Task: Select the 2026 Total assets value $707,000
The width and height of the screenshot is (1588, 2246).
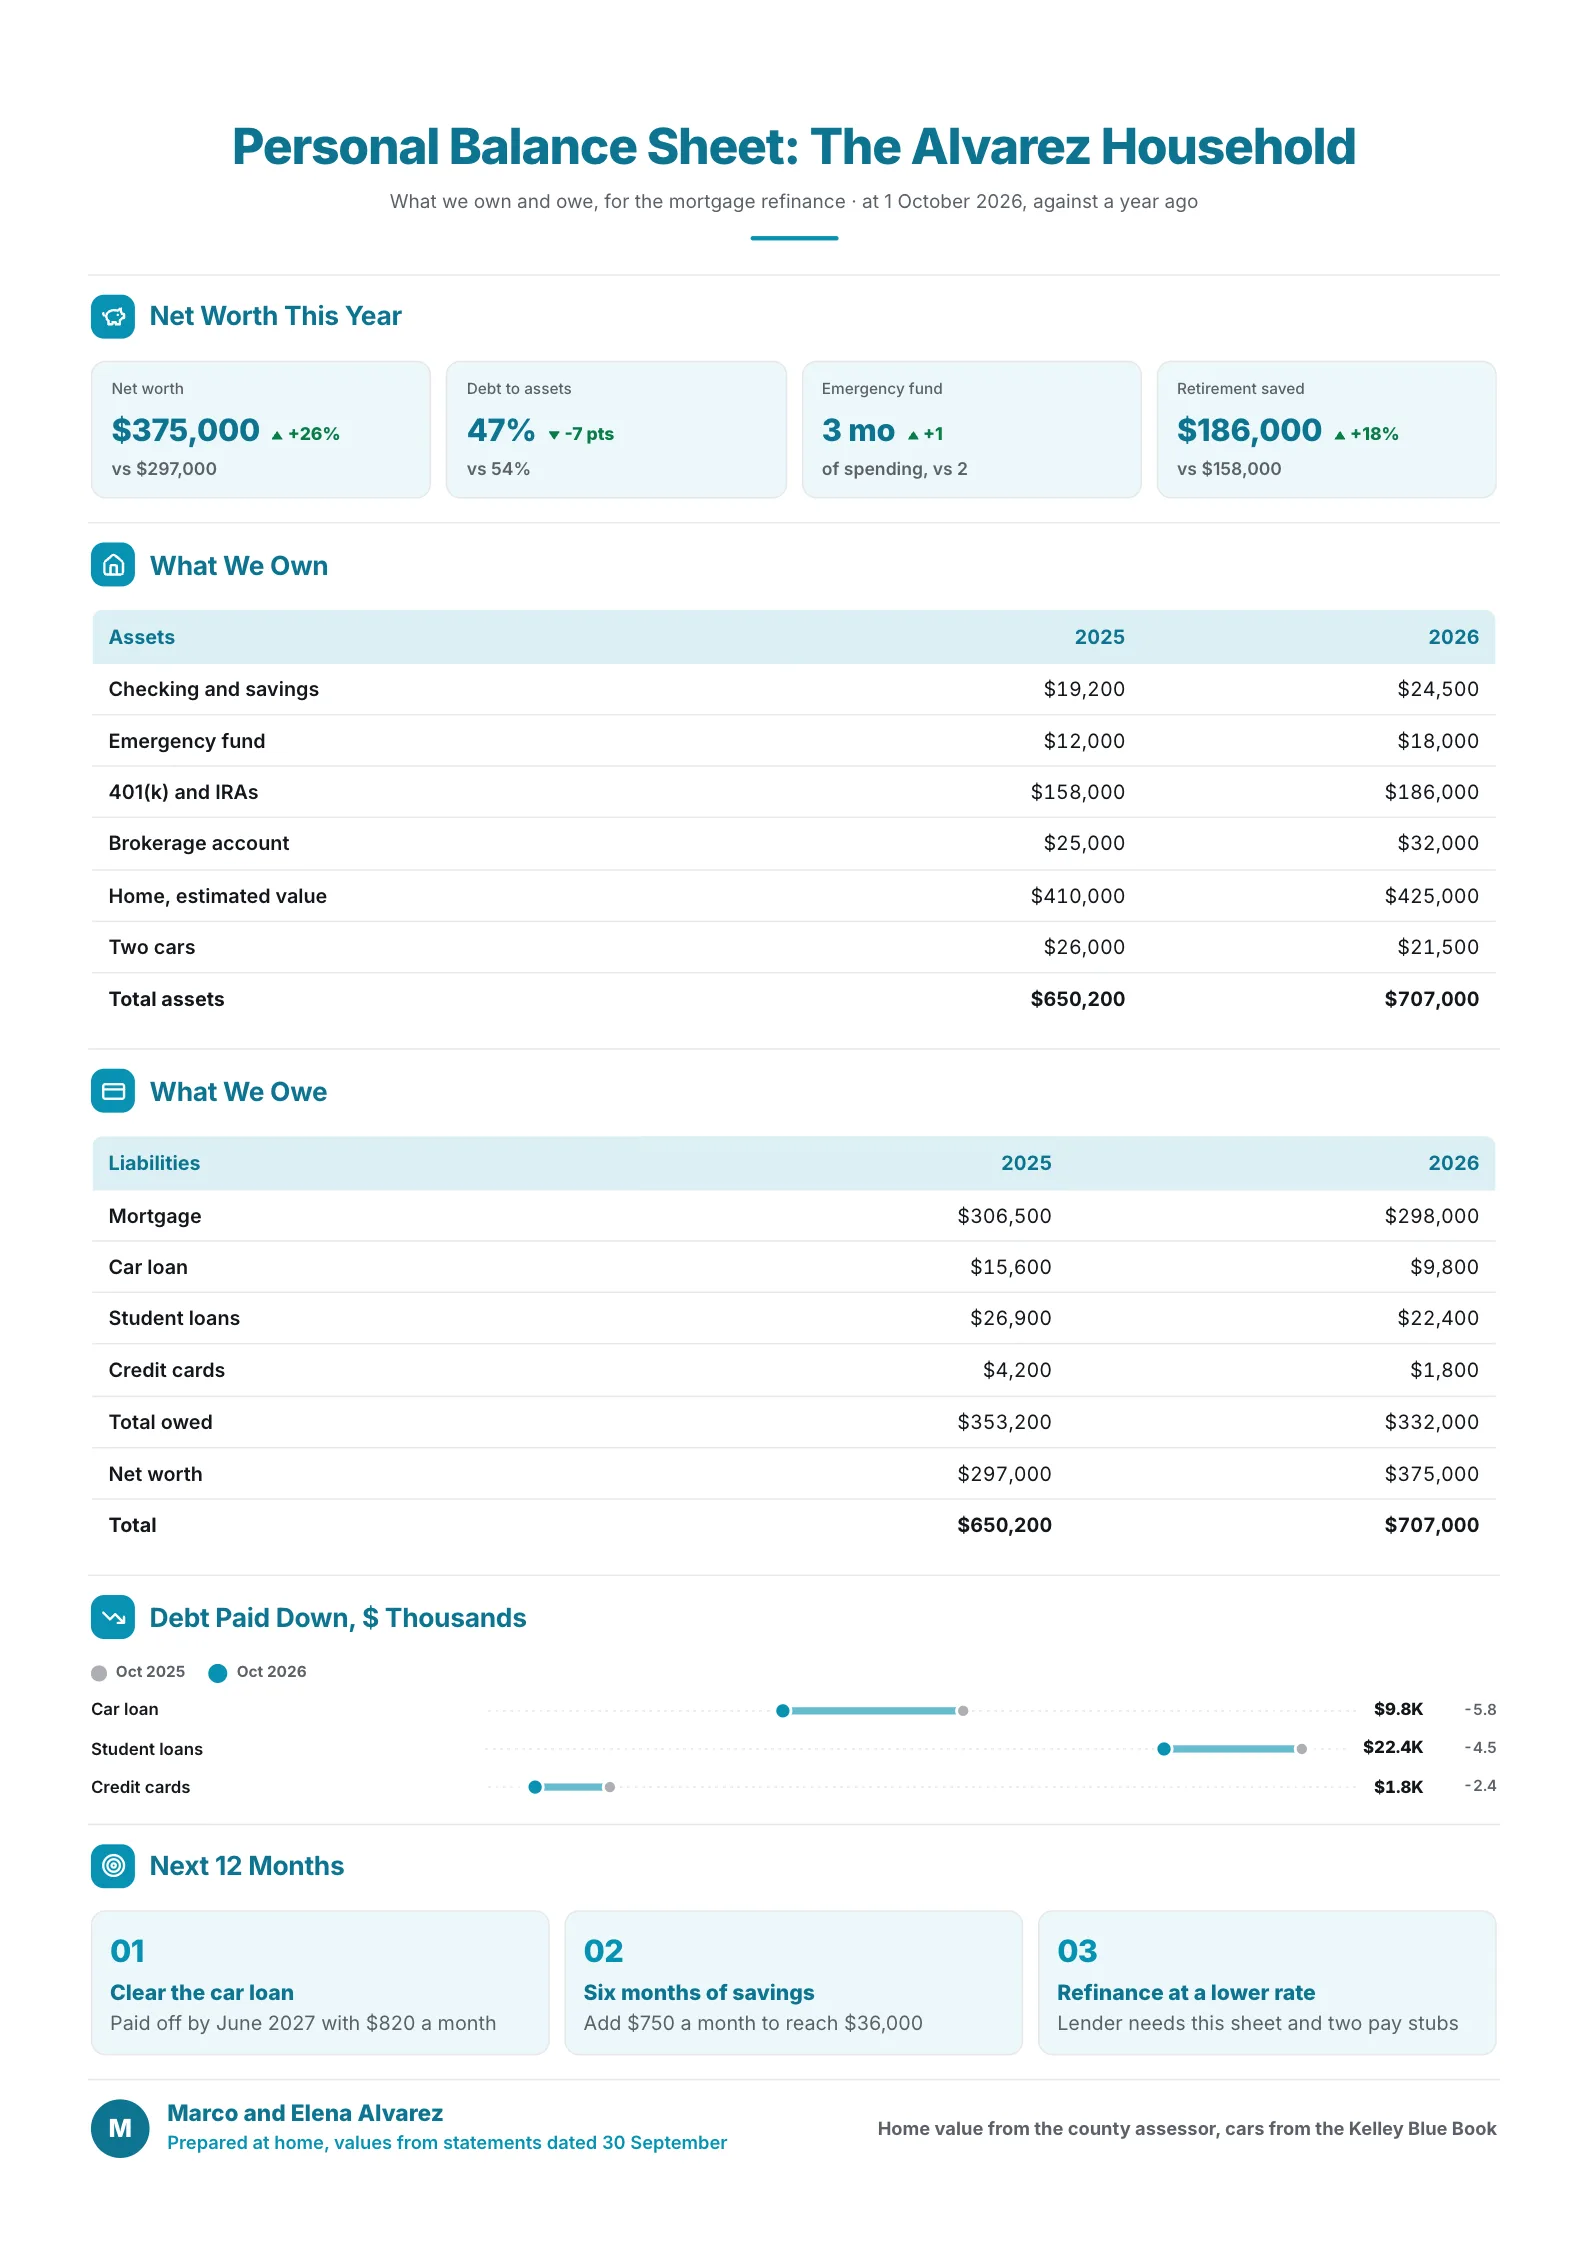Action: (x=1431, y=999)
